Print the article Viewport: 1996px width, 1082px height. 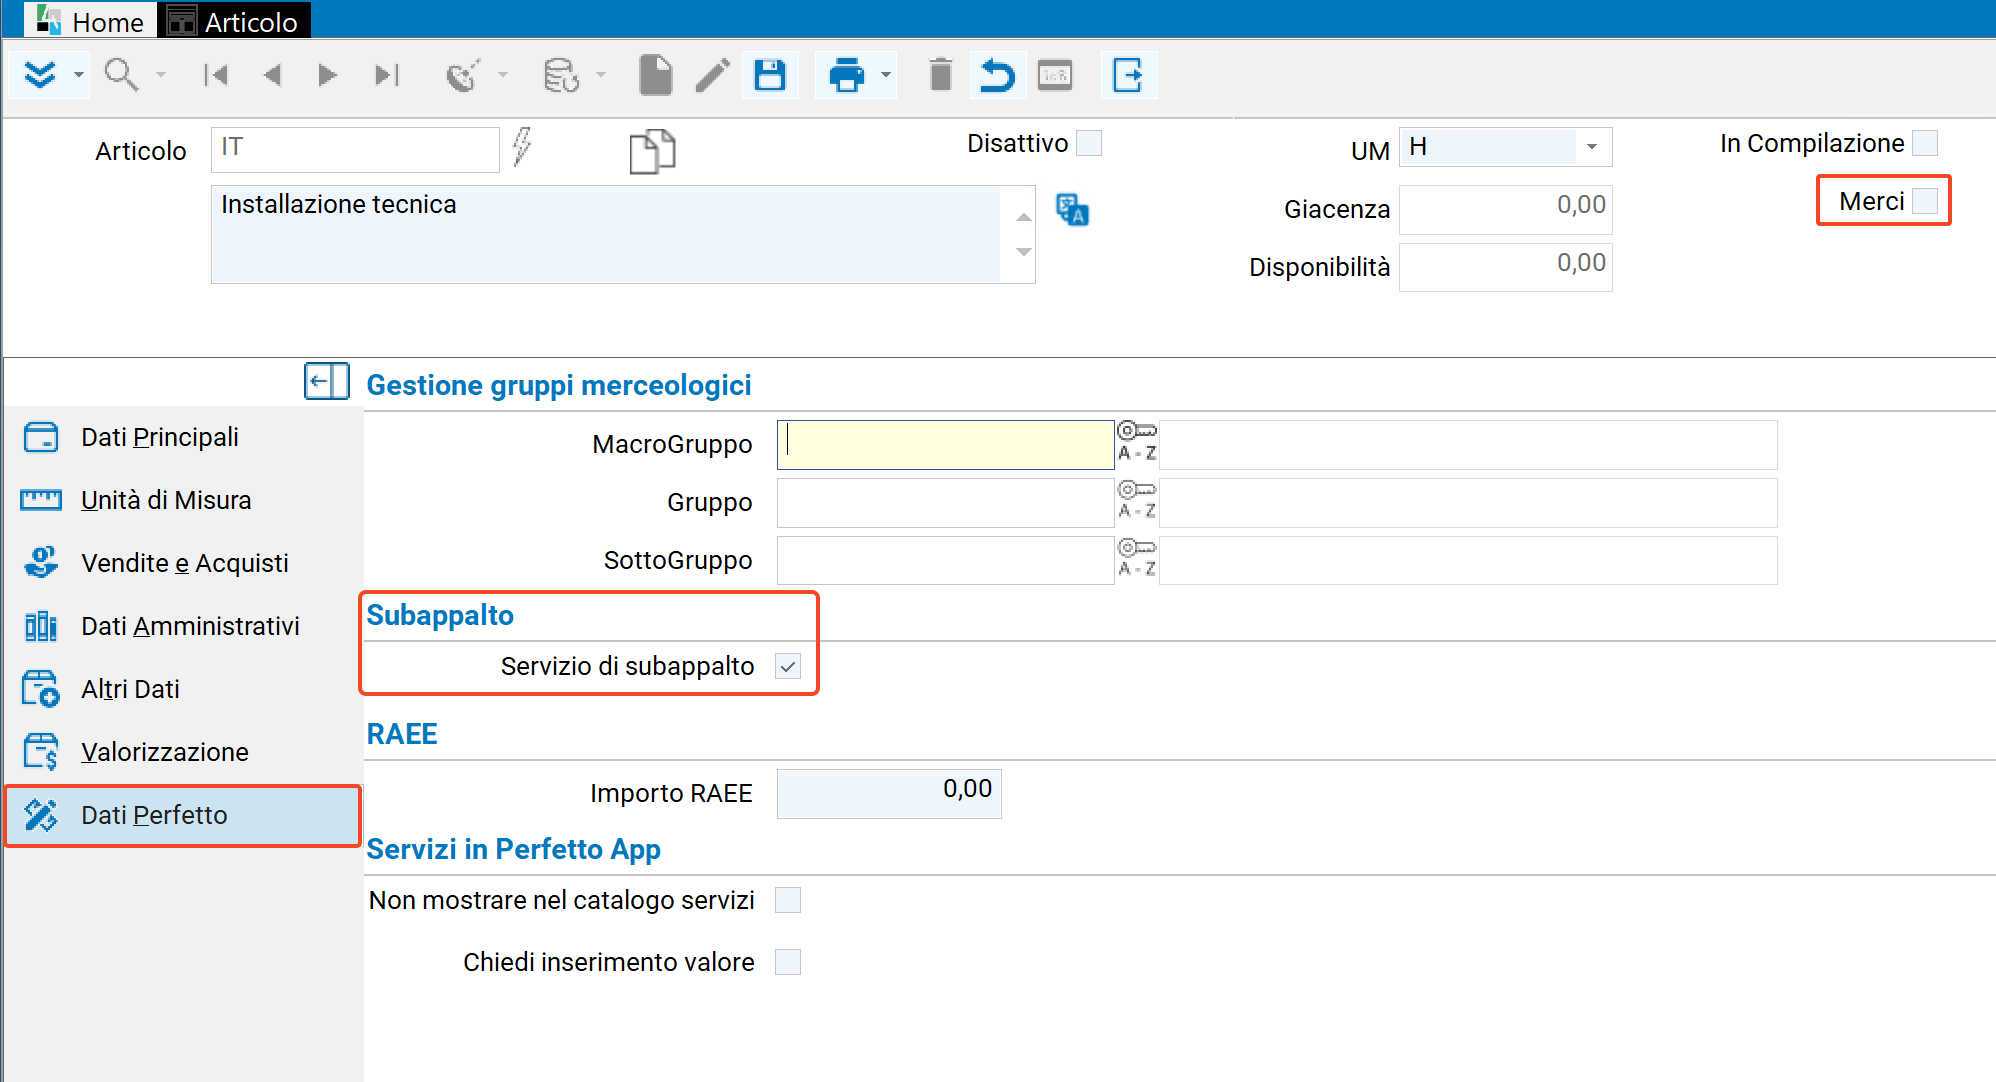pyautogui.click(x=846, y=75)
